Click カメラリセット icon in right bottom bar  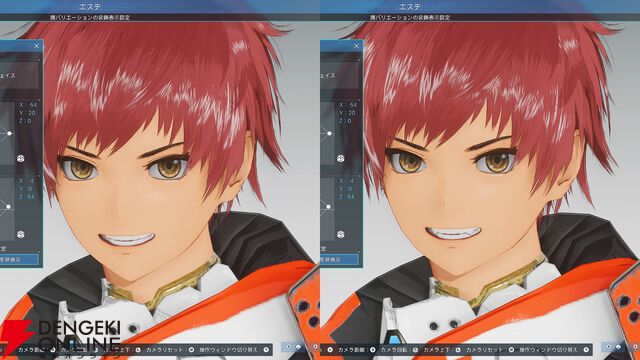coord(511,349)
